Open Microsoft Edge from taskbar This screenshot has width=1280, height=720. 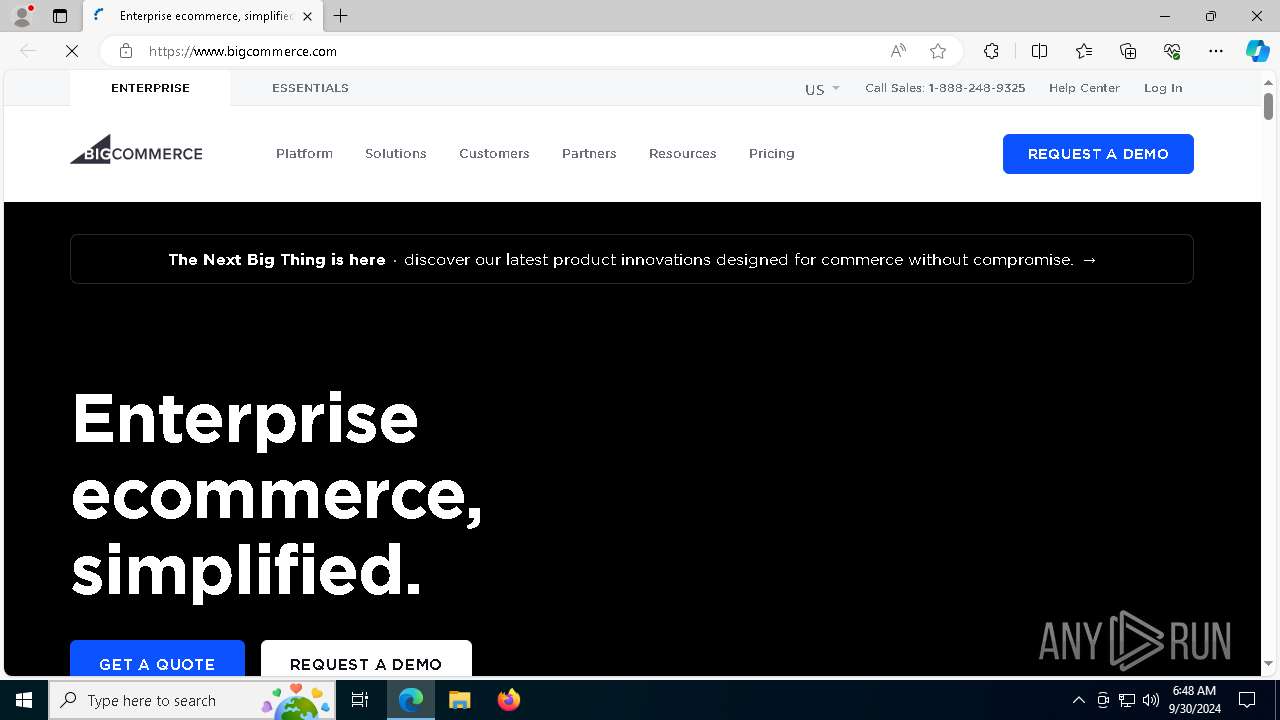coord(411,700)
